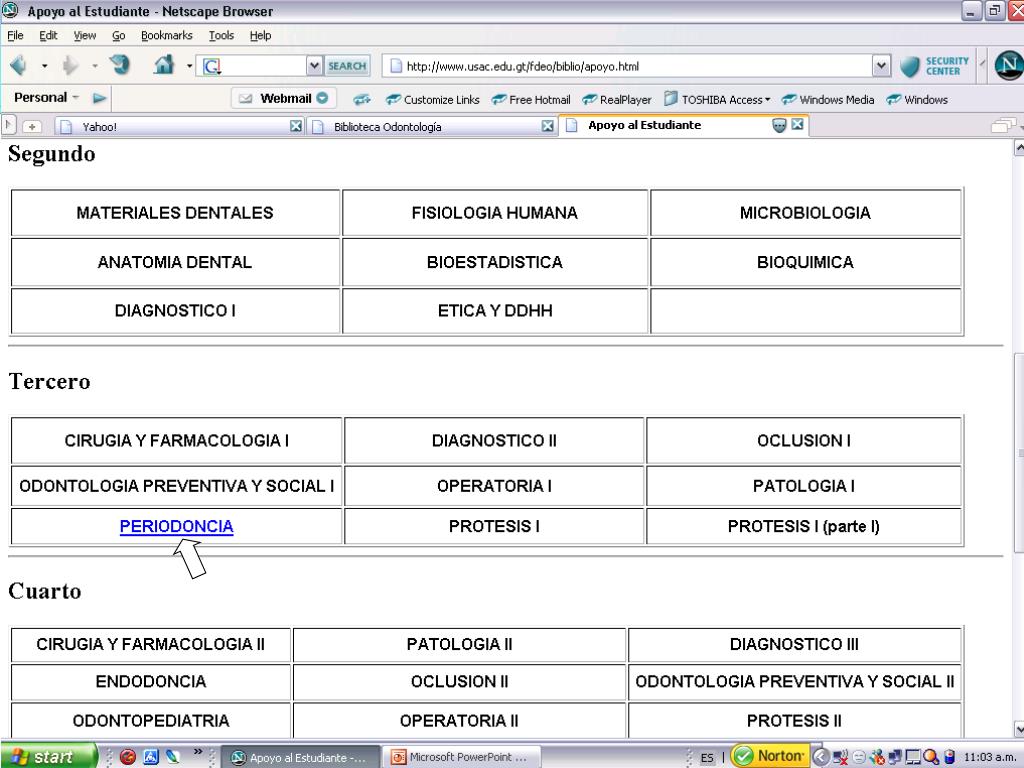Open the Tools menu
1024x768 pixels.
[x=221, y=35]
